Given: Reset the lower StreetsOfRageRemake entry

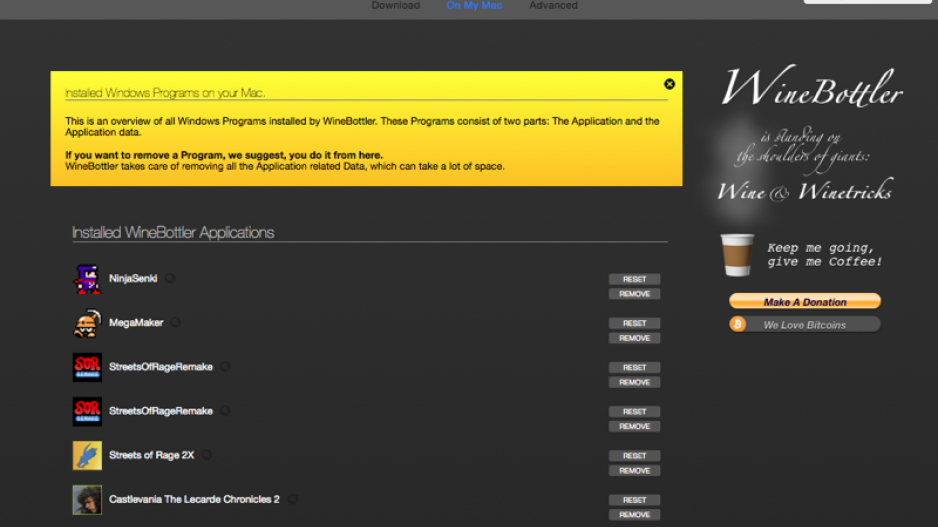Looking at the screenshot, I should 635,412.
